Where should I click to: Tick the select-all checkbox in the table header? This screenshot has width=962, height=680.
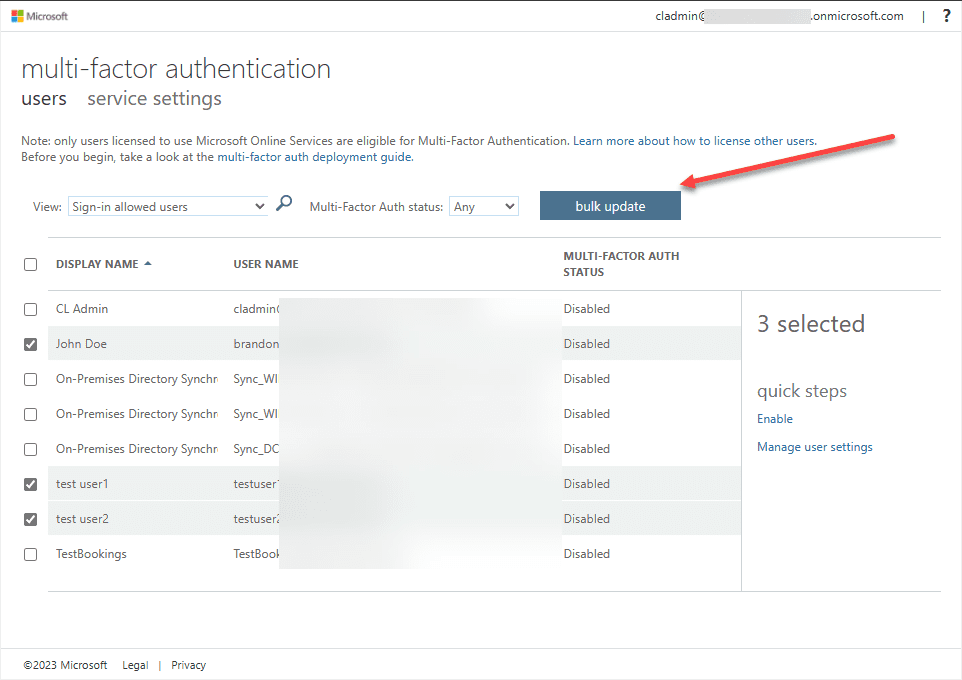click(x=31, y=265)
